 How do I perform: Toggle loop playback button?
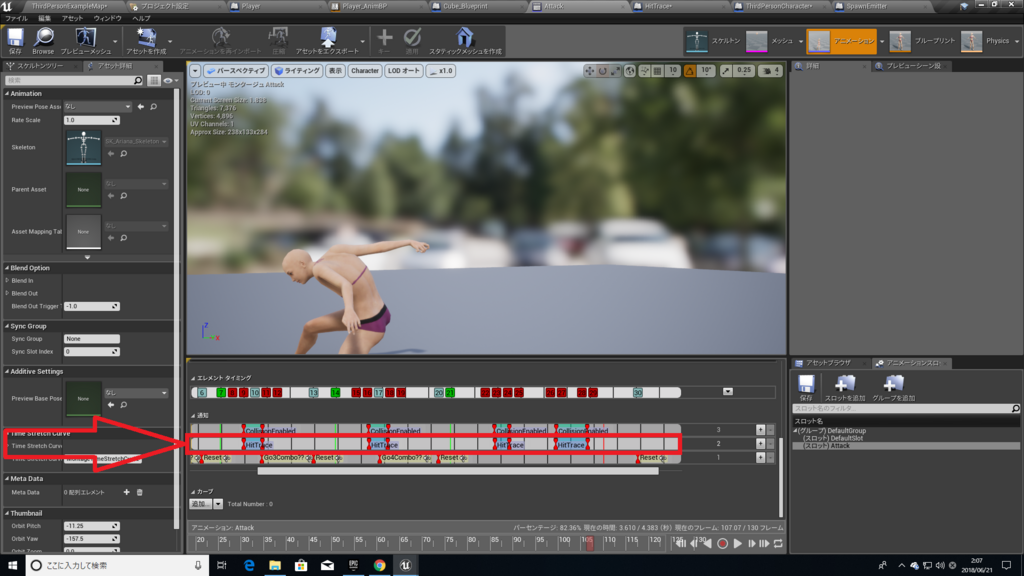778,543
